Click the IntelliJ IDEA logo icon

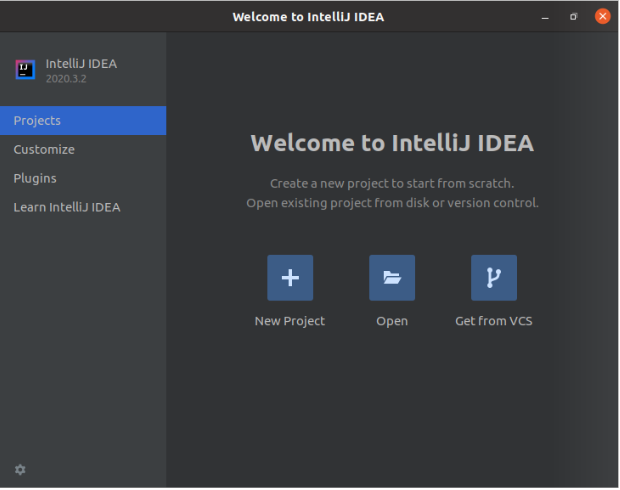[25, 70]
